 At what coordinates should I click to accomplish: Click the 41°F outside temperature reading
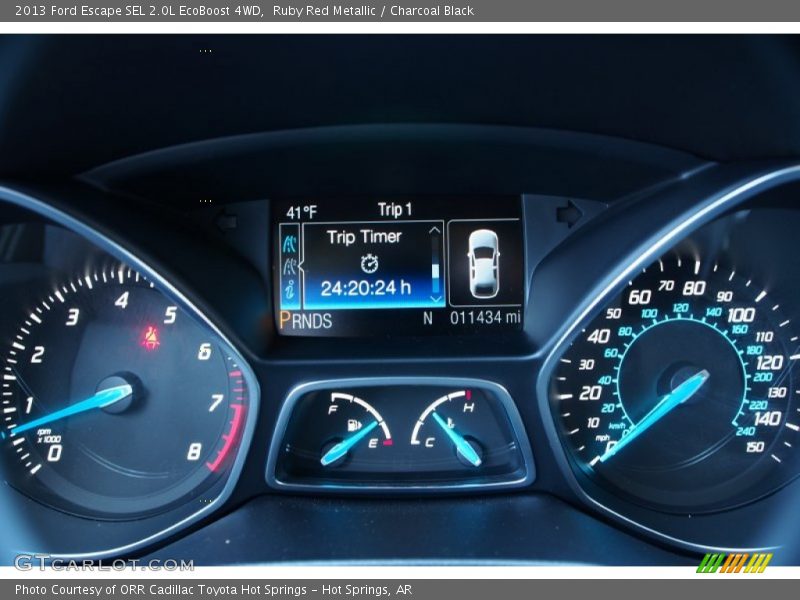(301, 212)
